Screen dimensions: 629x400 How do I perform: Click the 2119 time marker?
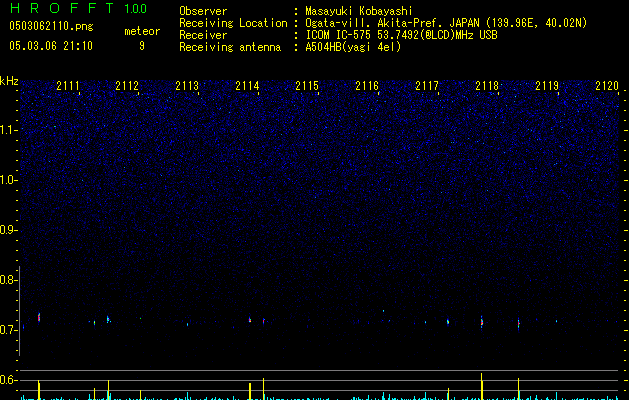pyautogui.click(x=547, y=86)
